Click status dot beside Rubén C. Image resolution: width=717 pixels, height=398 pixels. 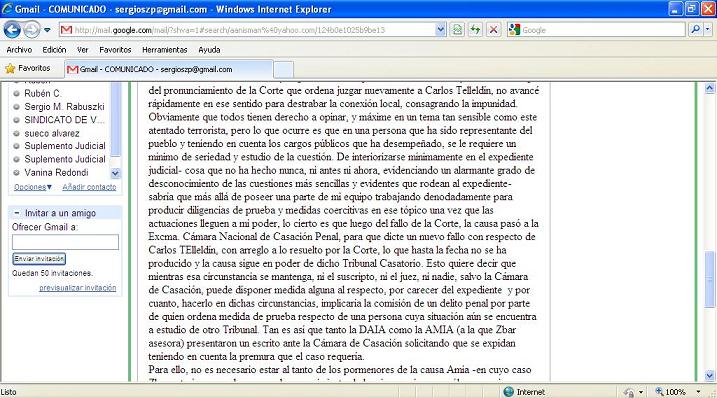[x=16, y=93]
